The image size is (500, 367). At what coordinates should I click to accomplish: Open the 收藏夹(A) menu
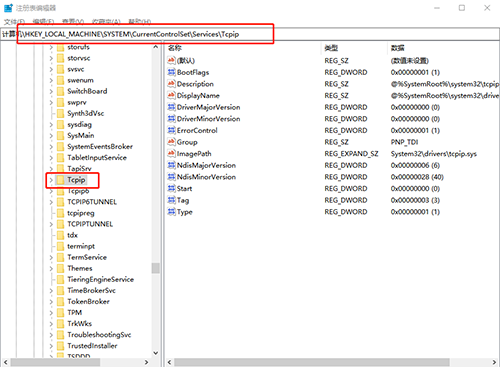pyautogui.click(x=106, y=22)
